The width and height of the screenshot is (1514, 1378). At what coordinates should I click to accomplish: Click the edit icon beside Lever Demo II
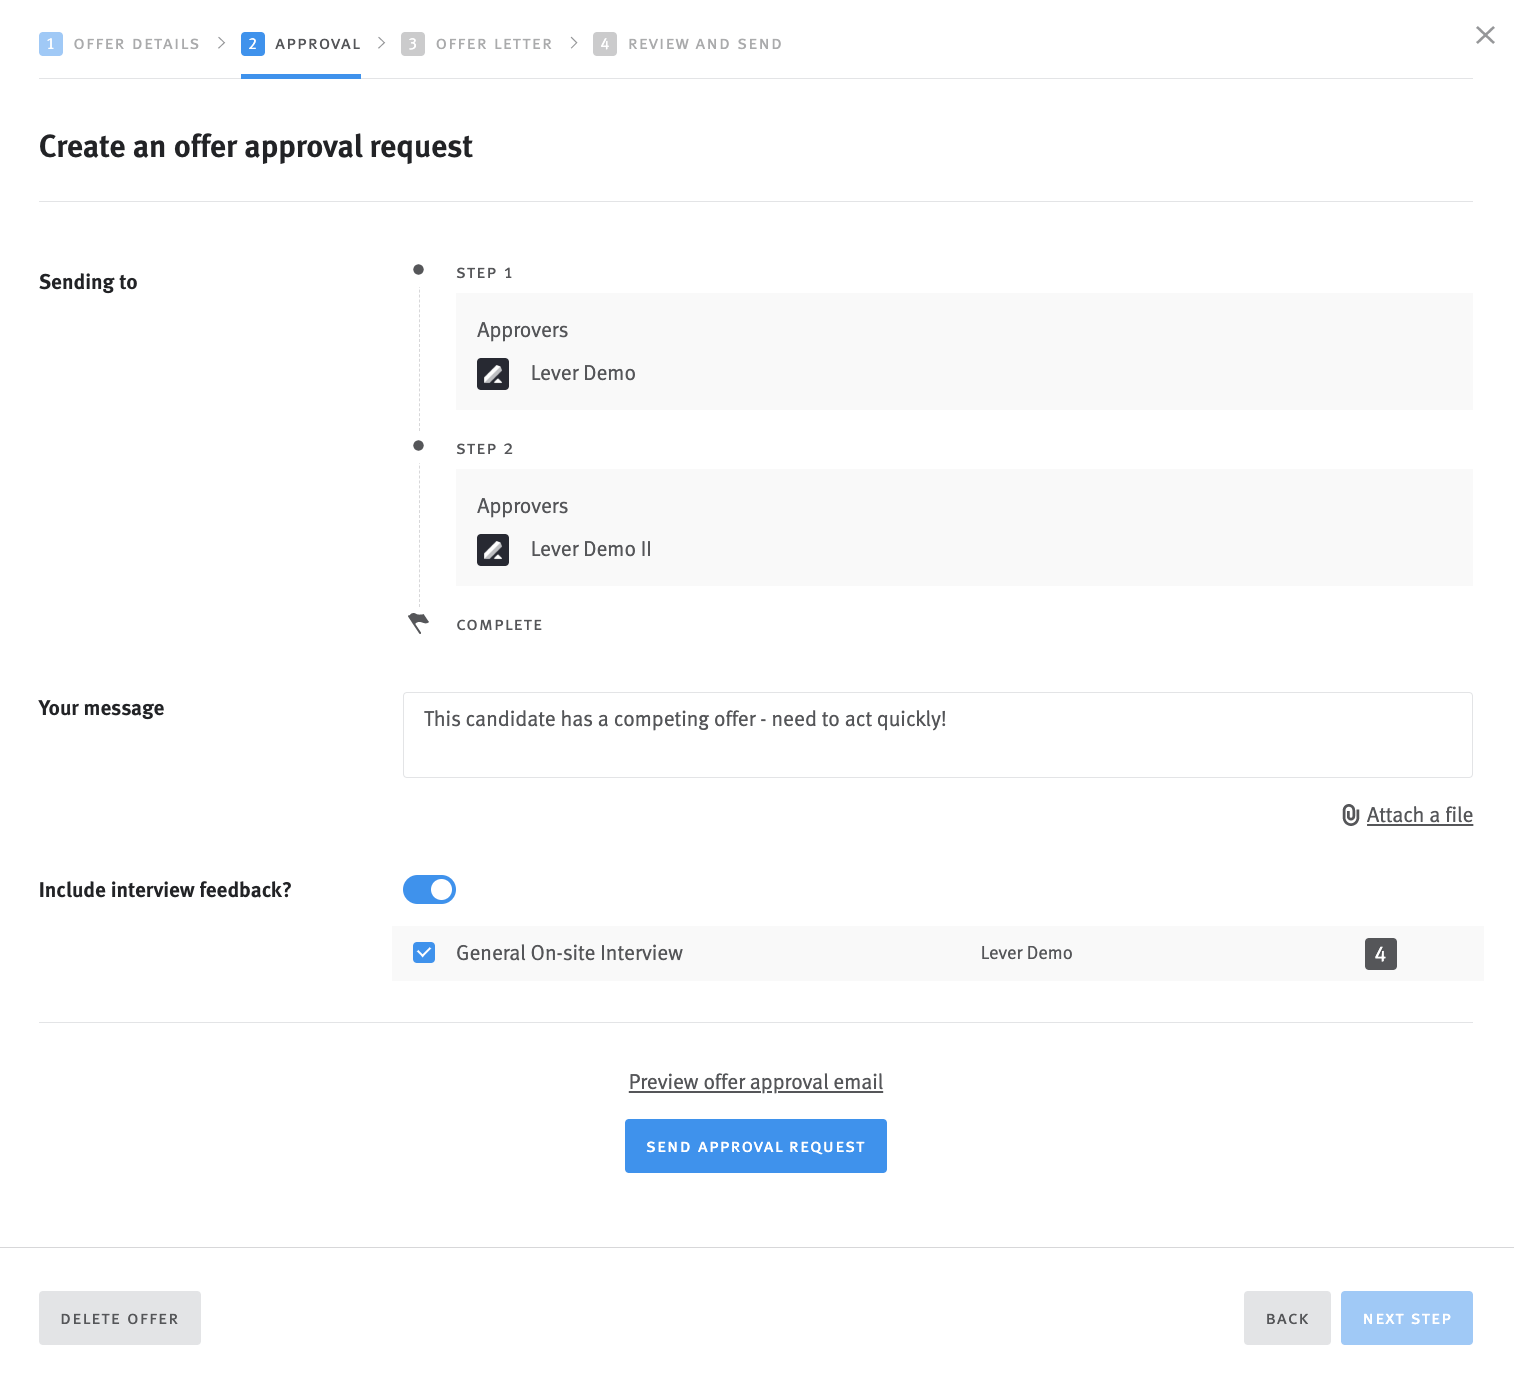click(x=492, y=550)
